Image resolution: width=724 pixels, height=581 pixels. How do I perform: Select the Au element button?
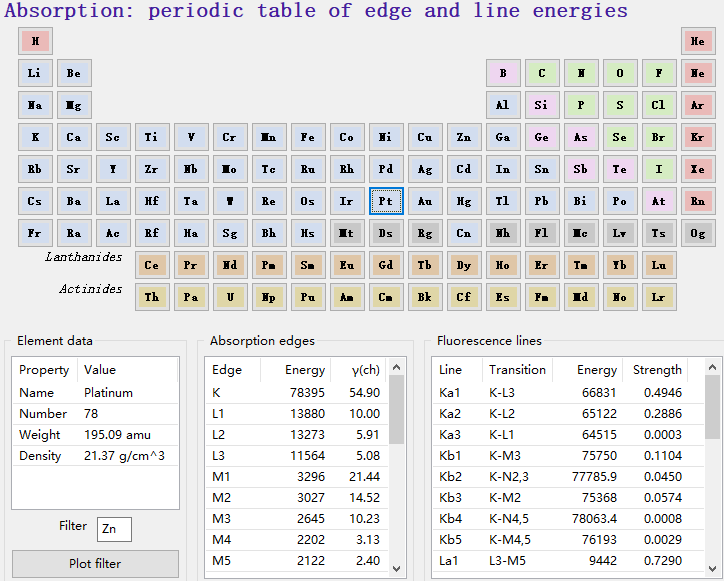[x=425, y=201]
